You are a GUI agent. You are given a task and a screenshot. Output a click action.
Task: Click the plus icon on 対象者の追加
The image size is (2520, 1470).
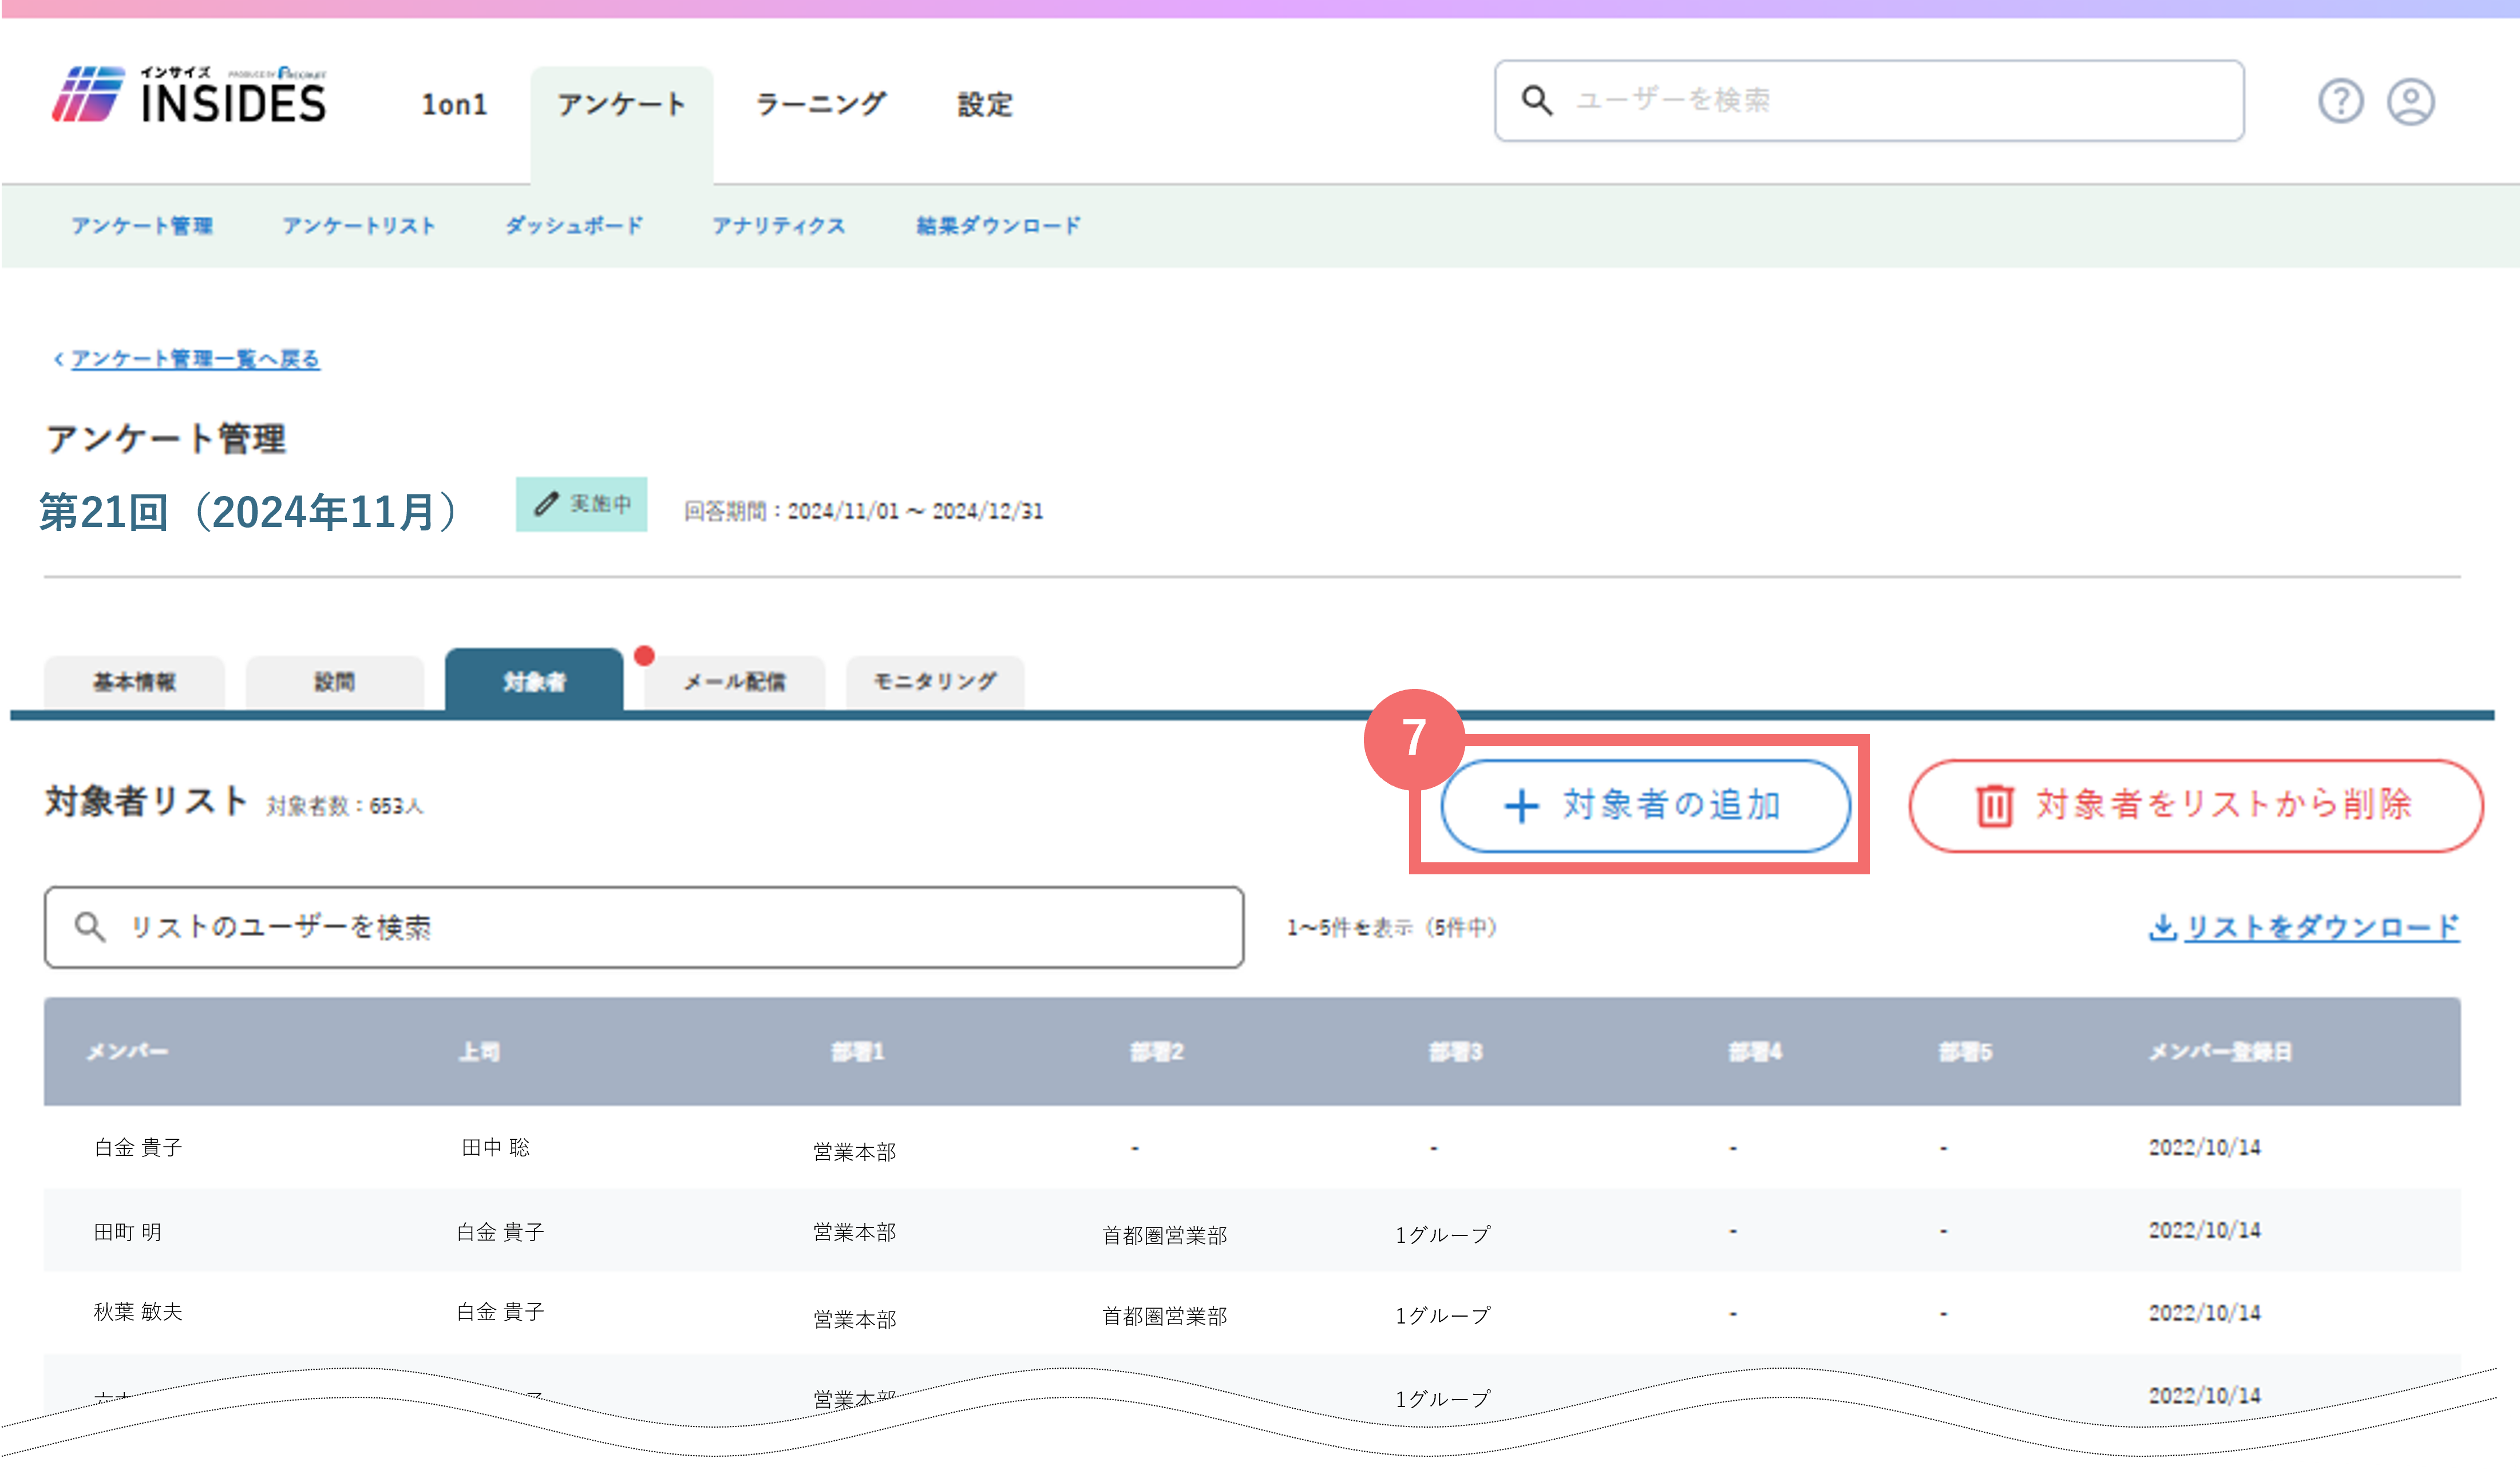click(x=1521, y=805)
